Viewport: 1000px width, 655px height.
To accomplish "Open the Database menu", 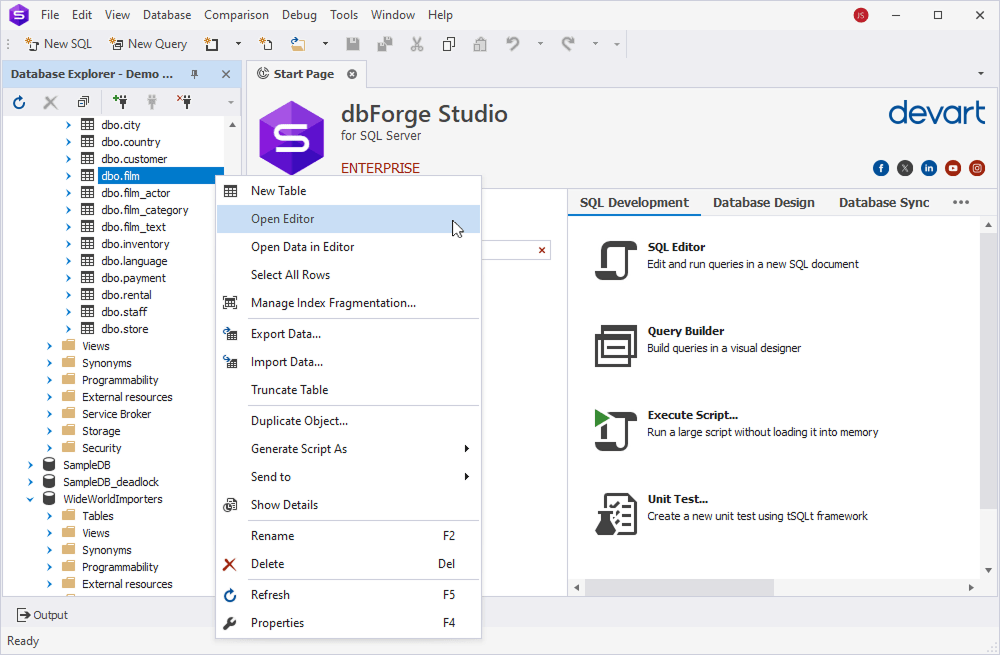I will 166,15.
